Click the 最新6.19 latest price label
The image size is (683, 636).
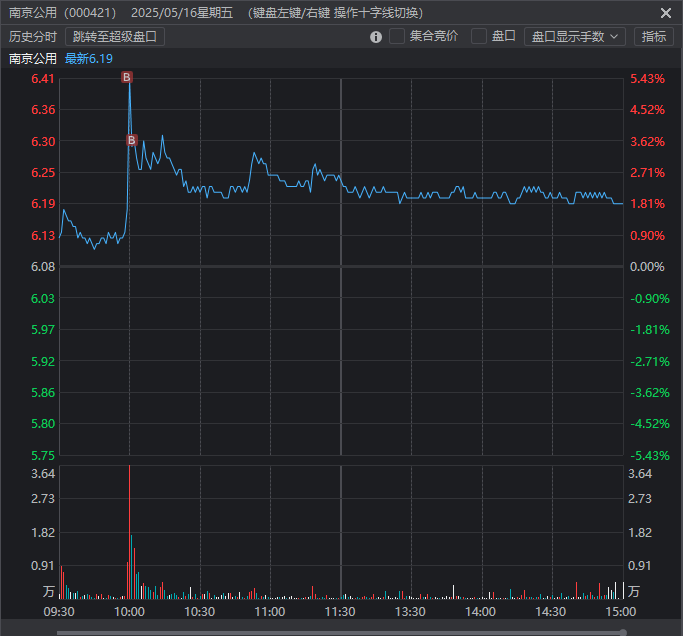89,58
